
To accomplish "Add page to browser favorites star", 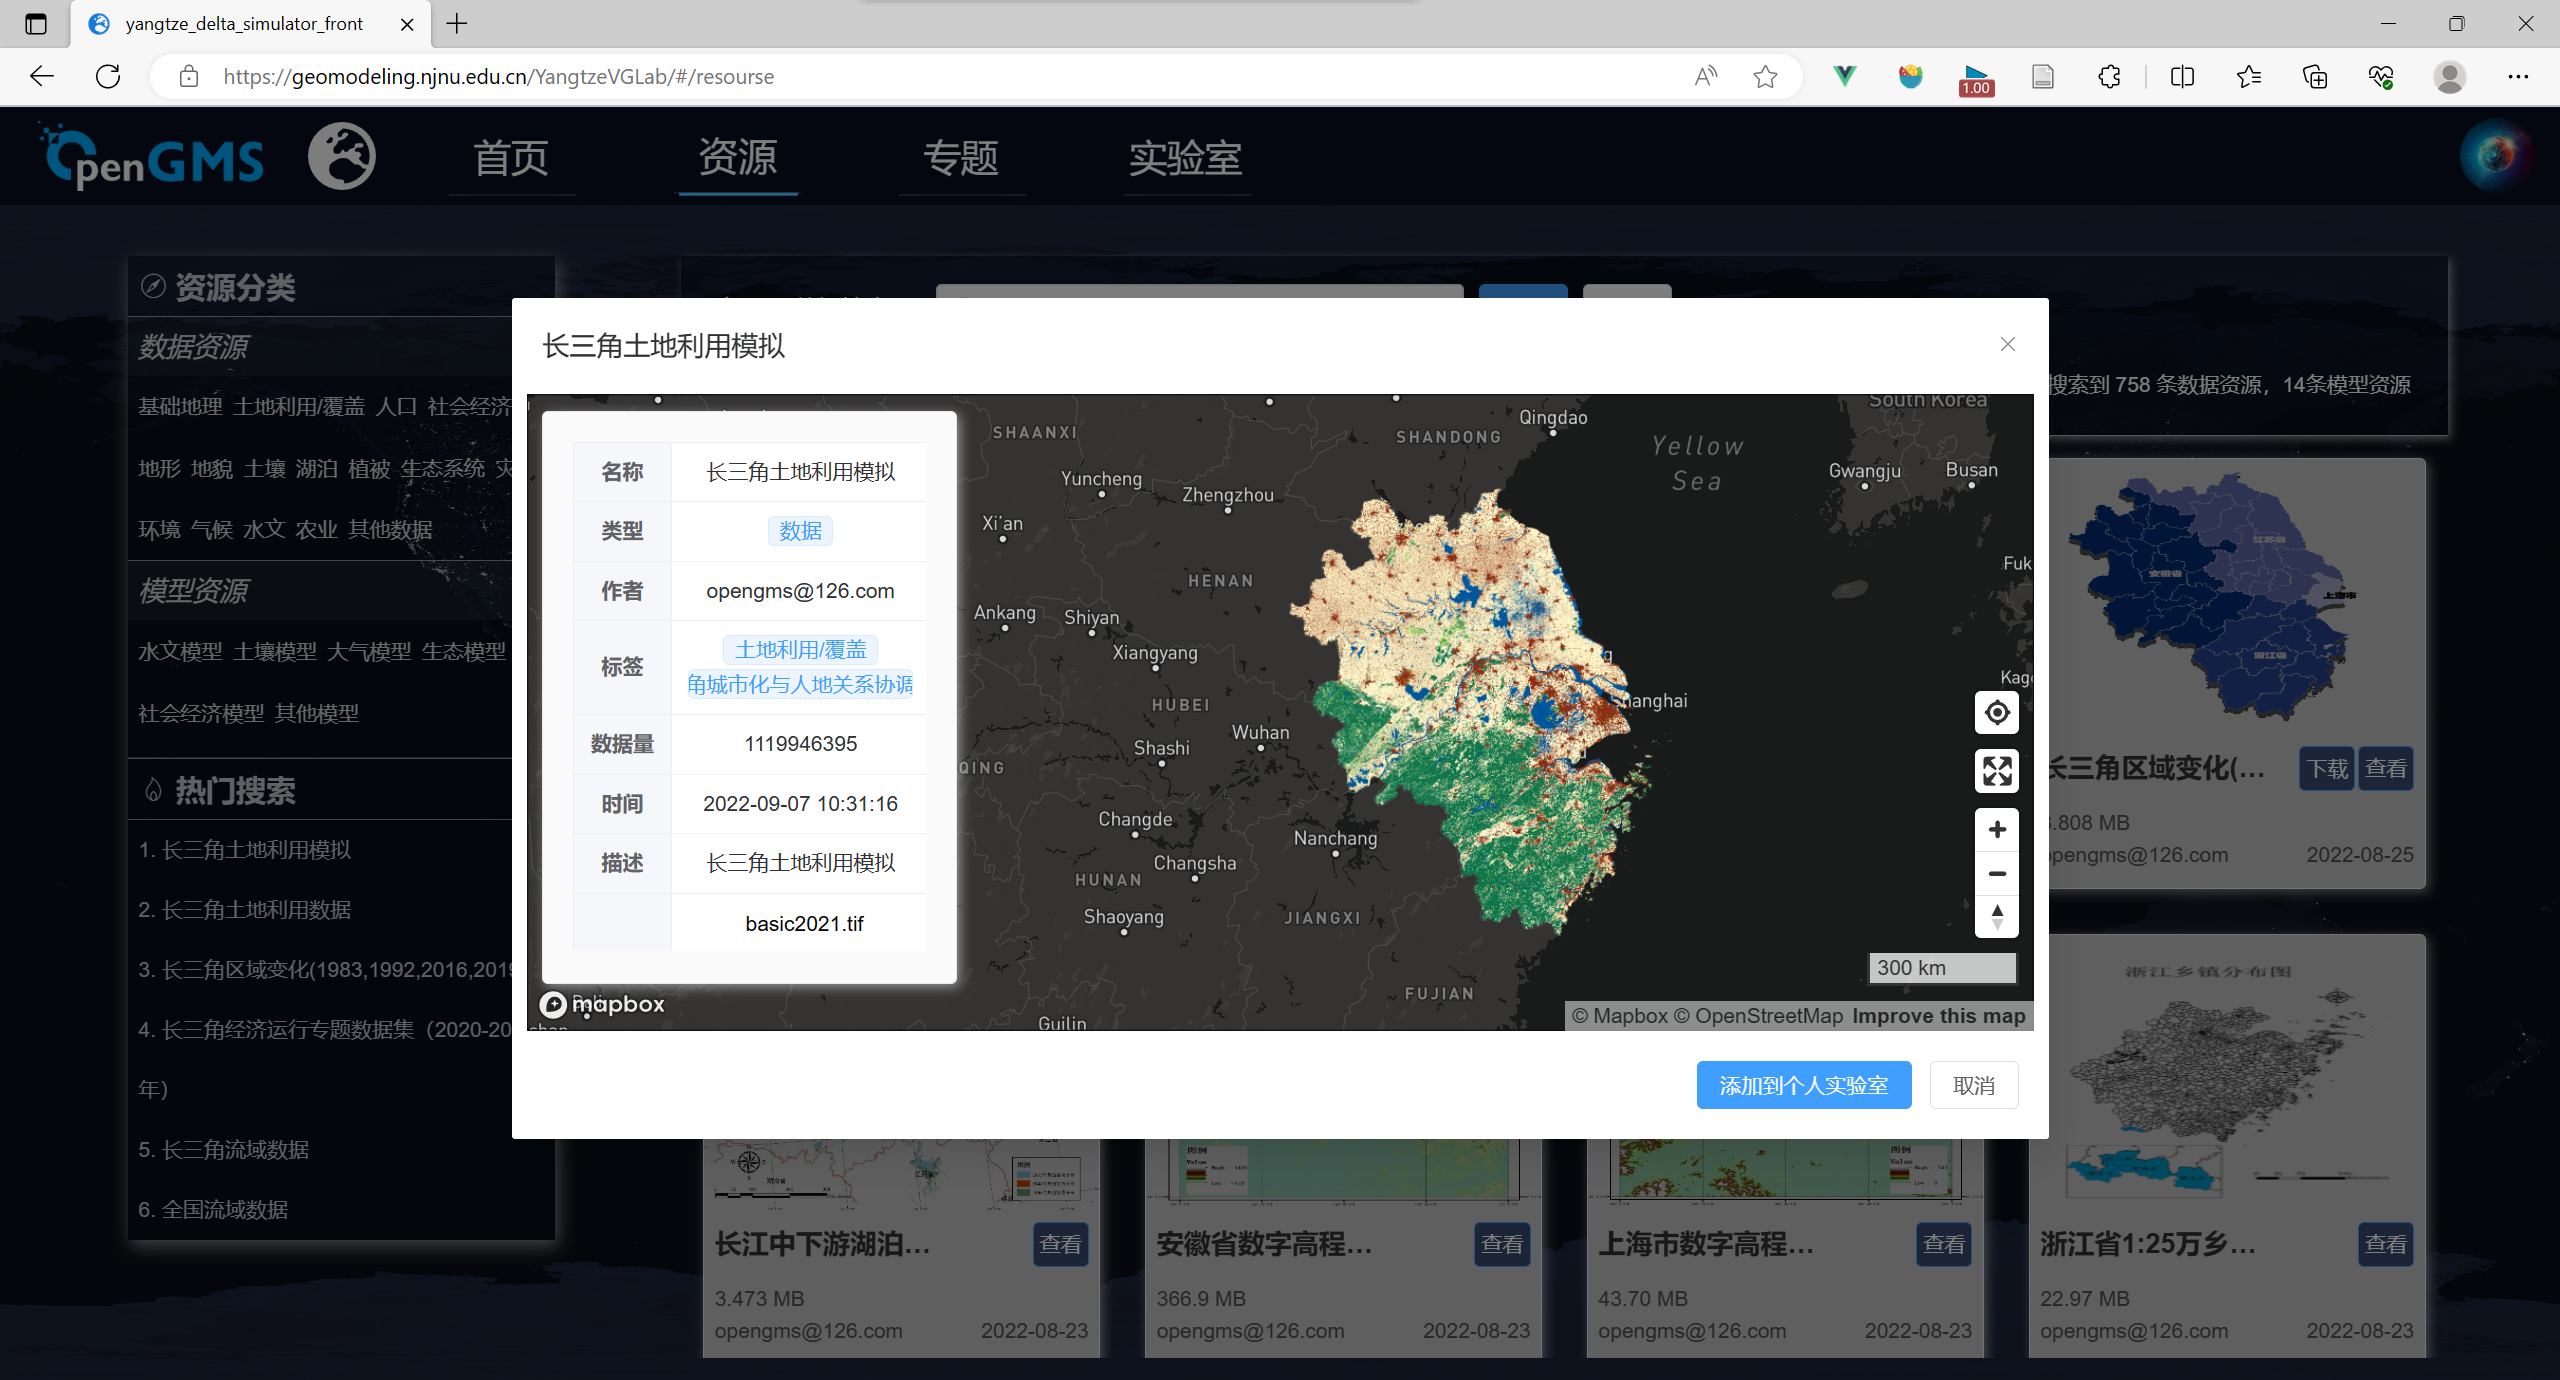I will coord(1765,77).
